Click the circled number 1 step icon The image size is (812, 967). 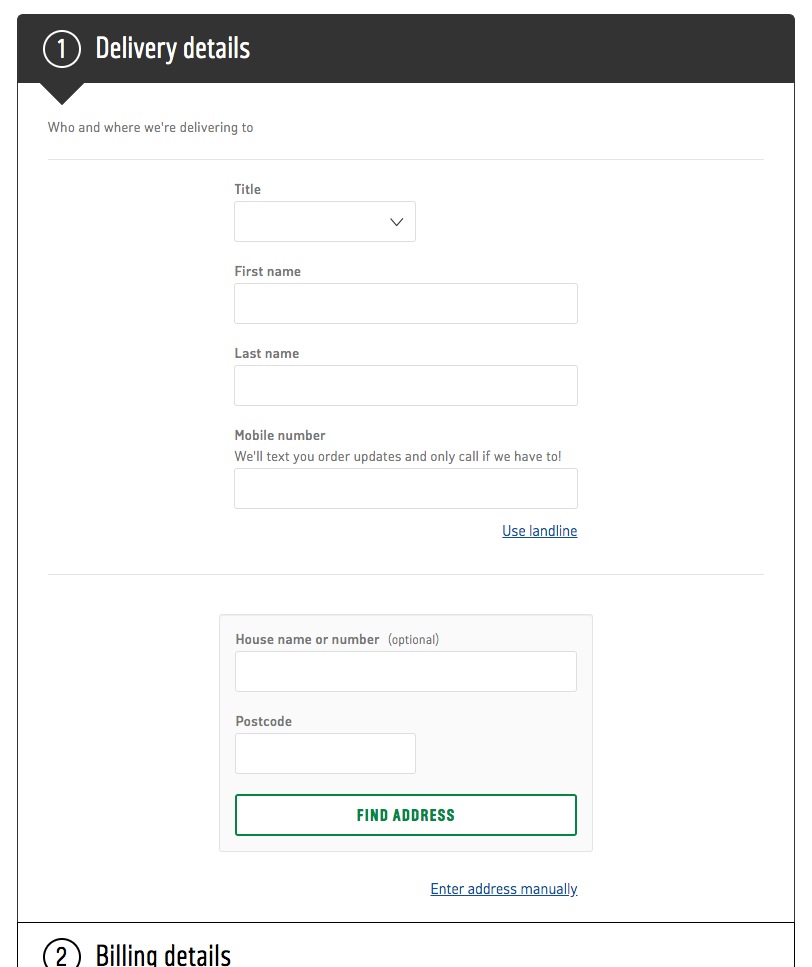pos(62,47)
